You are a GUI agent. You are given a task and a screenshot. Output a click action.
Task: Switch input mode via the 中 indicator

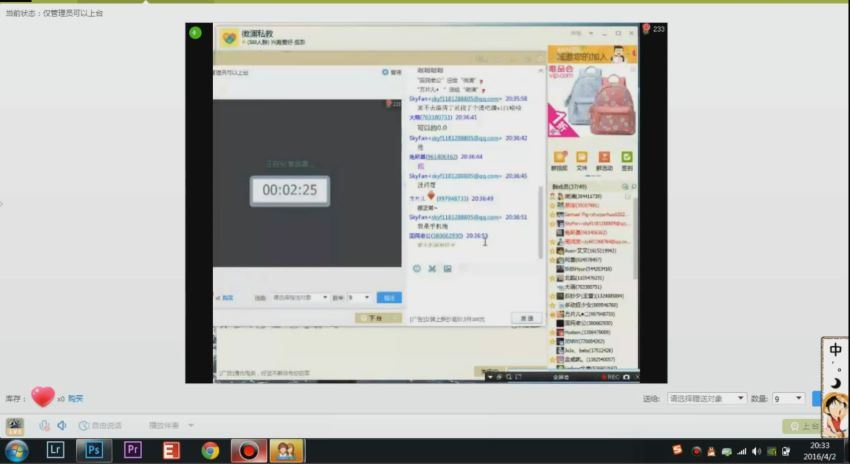(x=835, y=350)
